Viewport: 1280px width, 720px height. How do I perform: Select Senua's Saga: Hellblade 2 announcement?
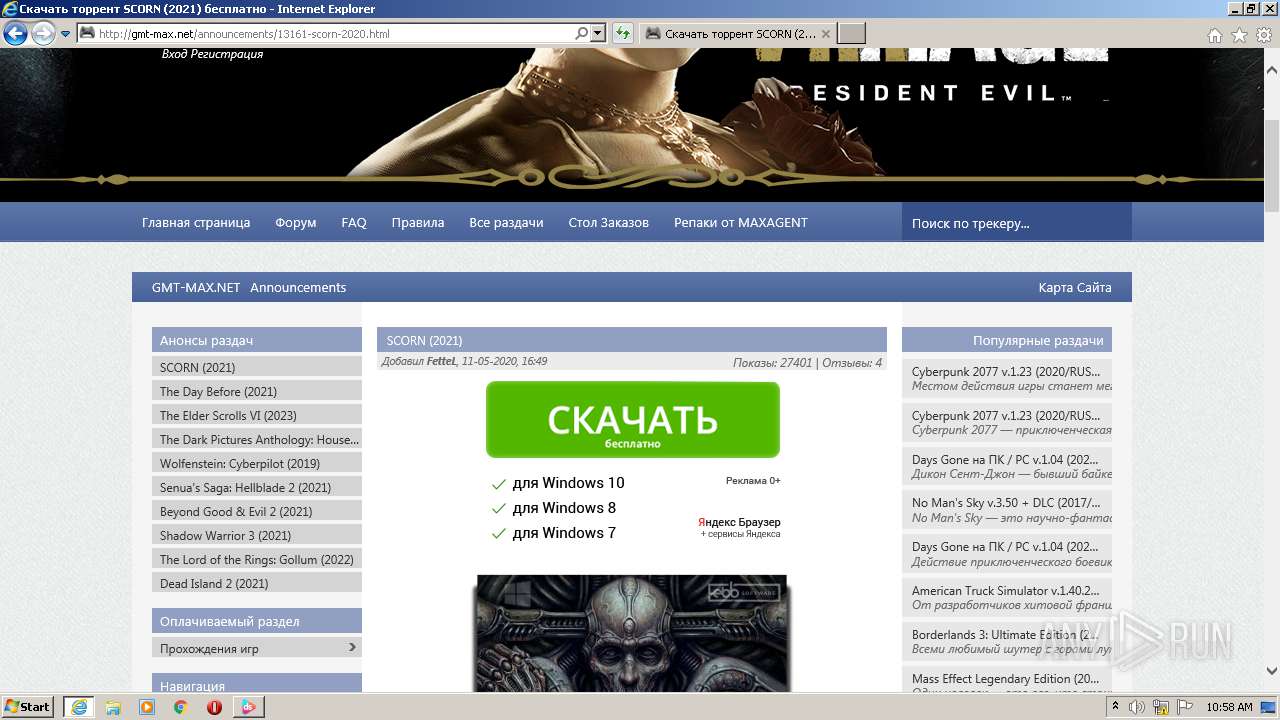pos(257,487)
